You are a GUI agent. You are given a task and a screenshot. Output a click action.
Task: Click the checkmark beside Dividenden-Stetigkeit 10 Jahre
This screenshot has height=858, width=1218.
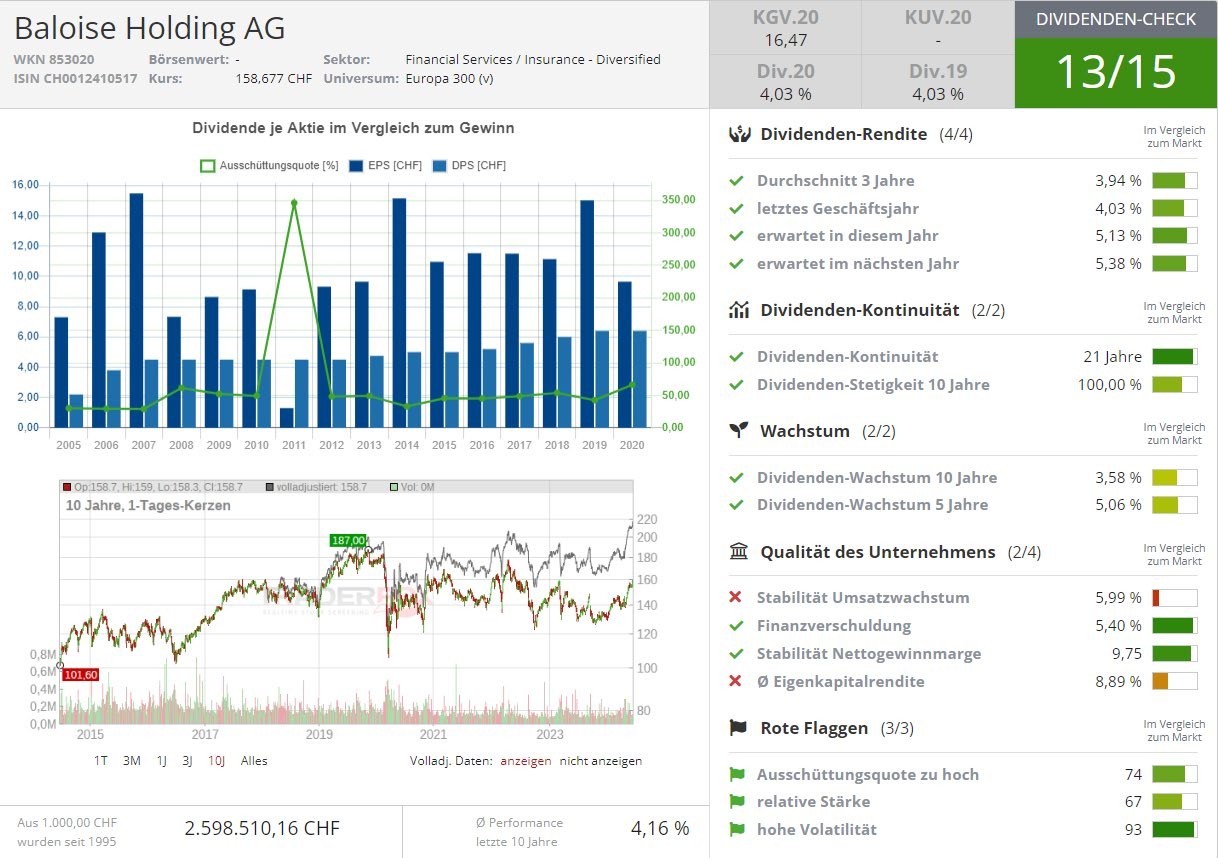point(736,385)
